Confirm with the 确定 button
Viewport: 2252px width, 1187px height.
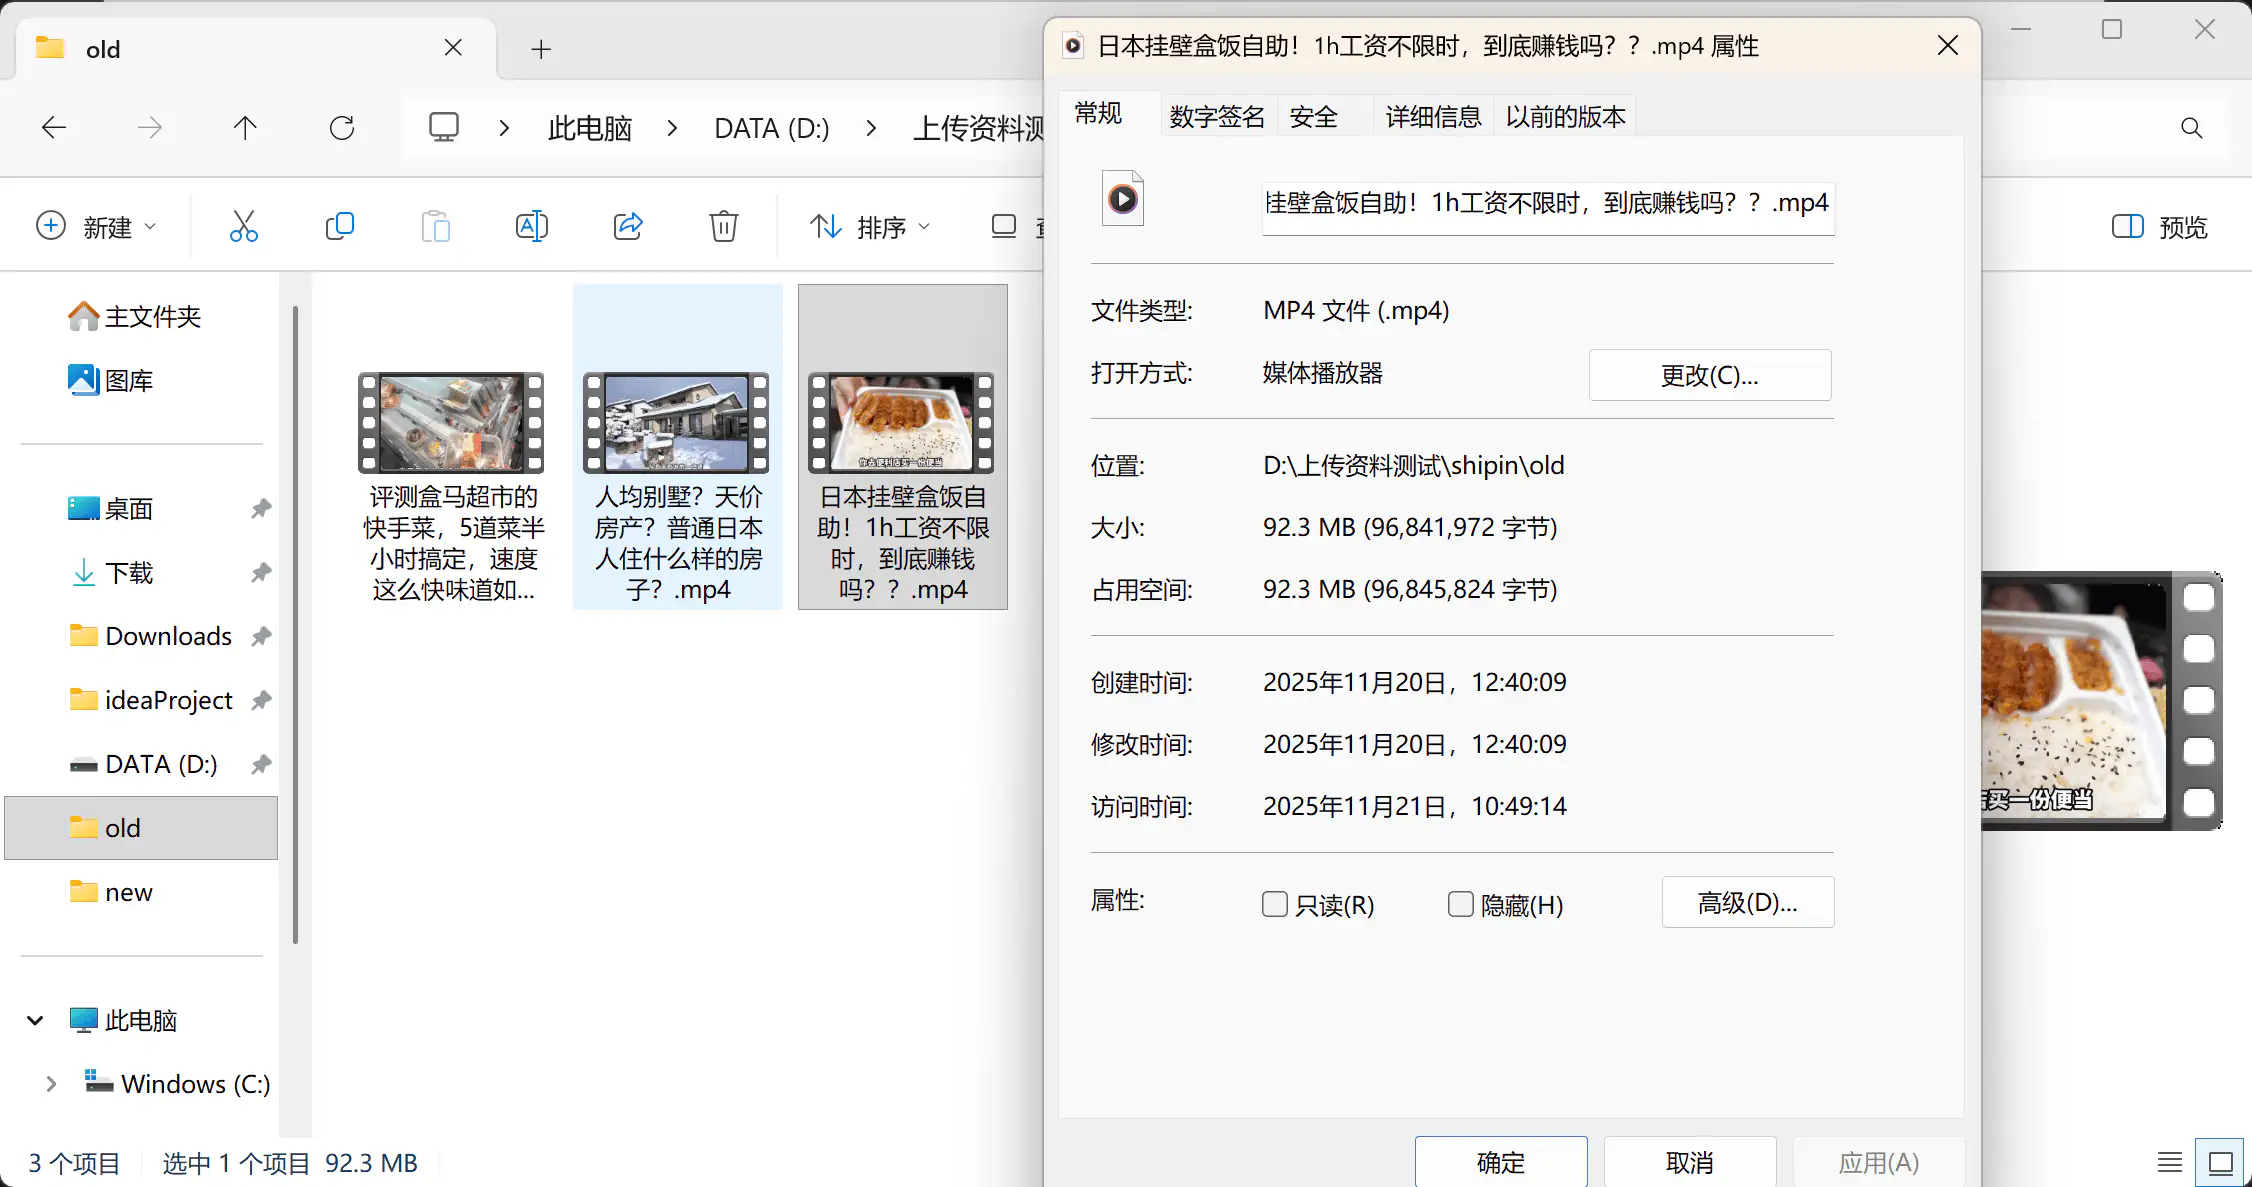coord(1501,1162)
